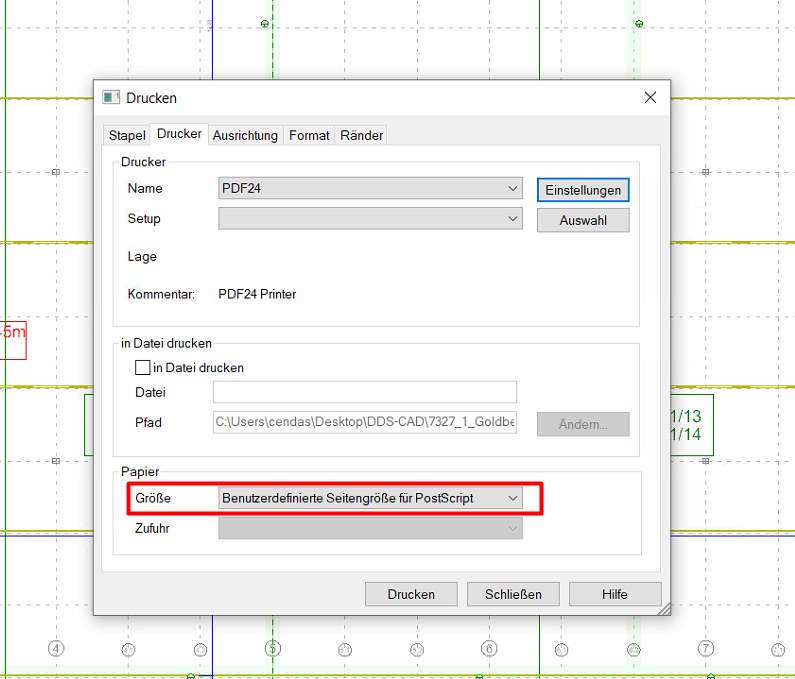Click the 'Papier' group label
The image size is (795, 679).
pyautogui.click(x=140, y=472)
